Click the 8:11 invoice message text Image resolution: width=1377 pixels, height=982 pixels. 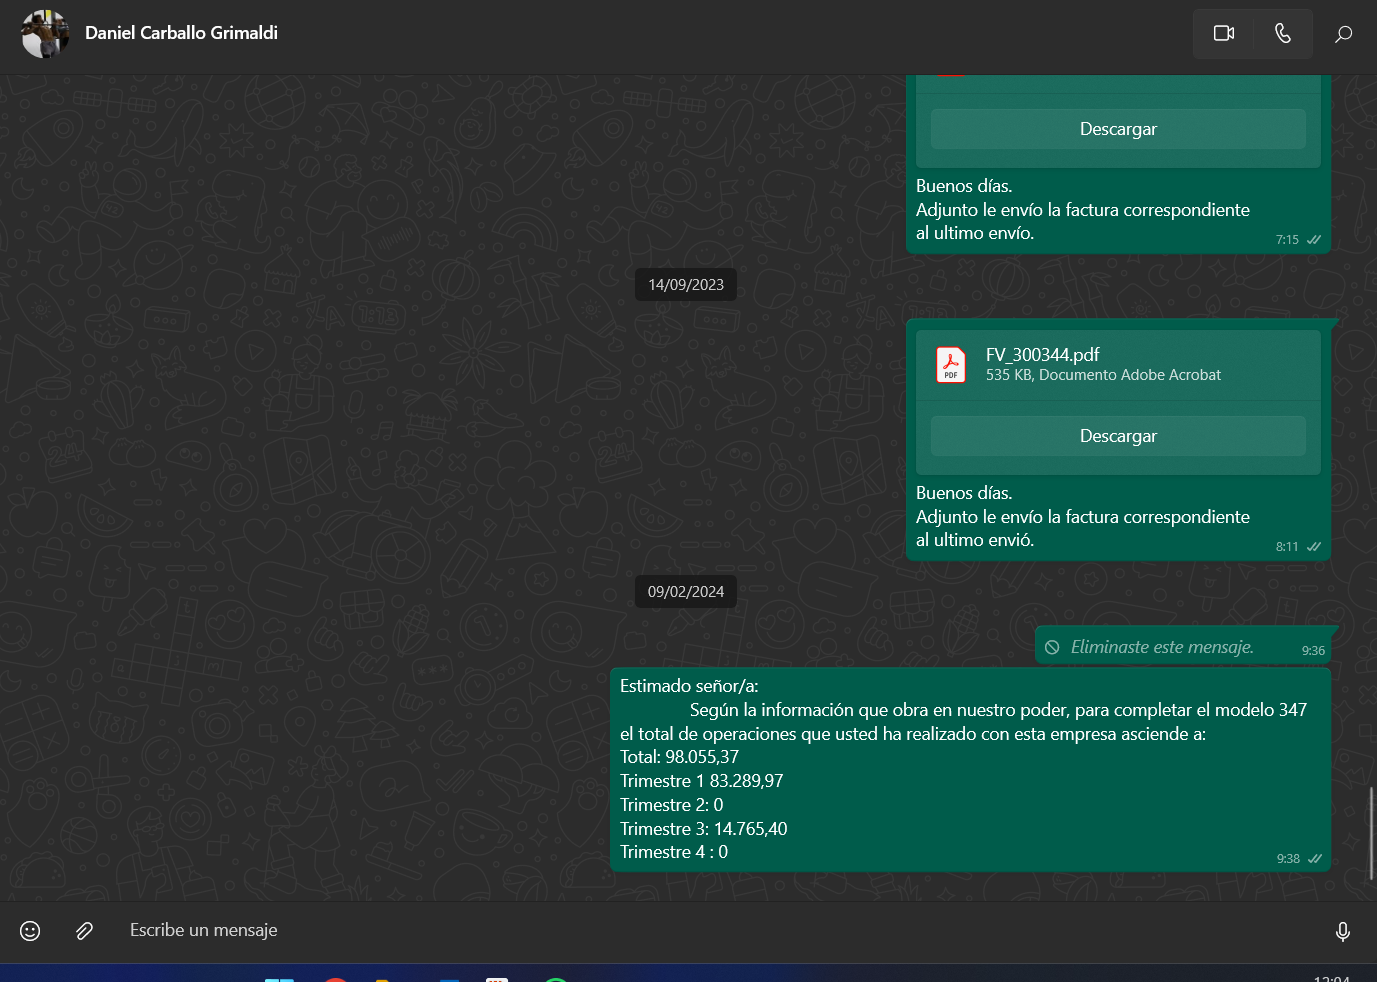[1082, 517]
